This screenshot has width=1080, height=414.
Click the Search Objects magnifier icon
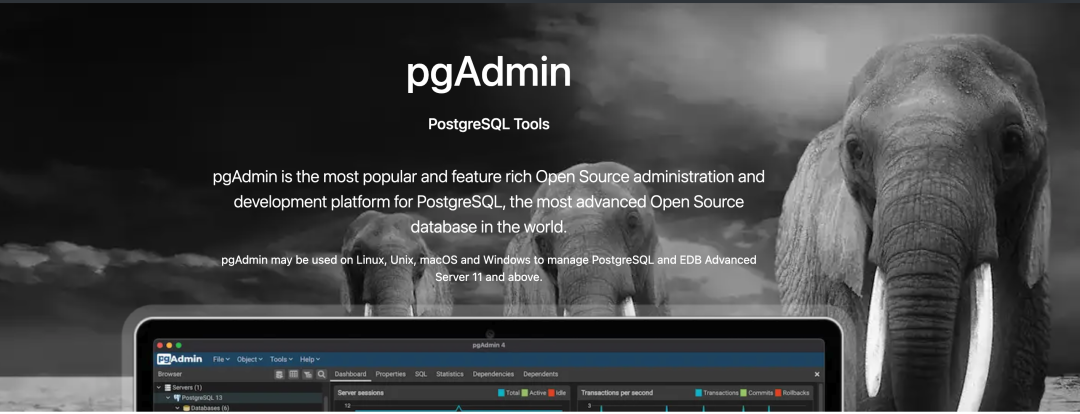pos(321,374)
